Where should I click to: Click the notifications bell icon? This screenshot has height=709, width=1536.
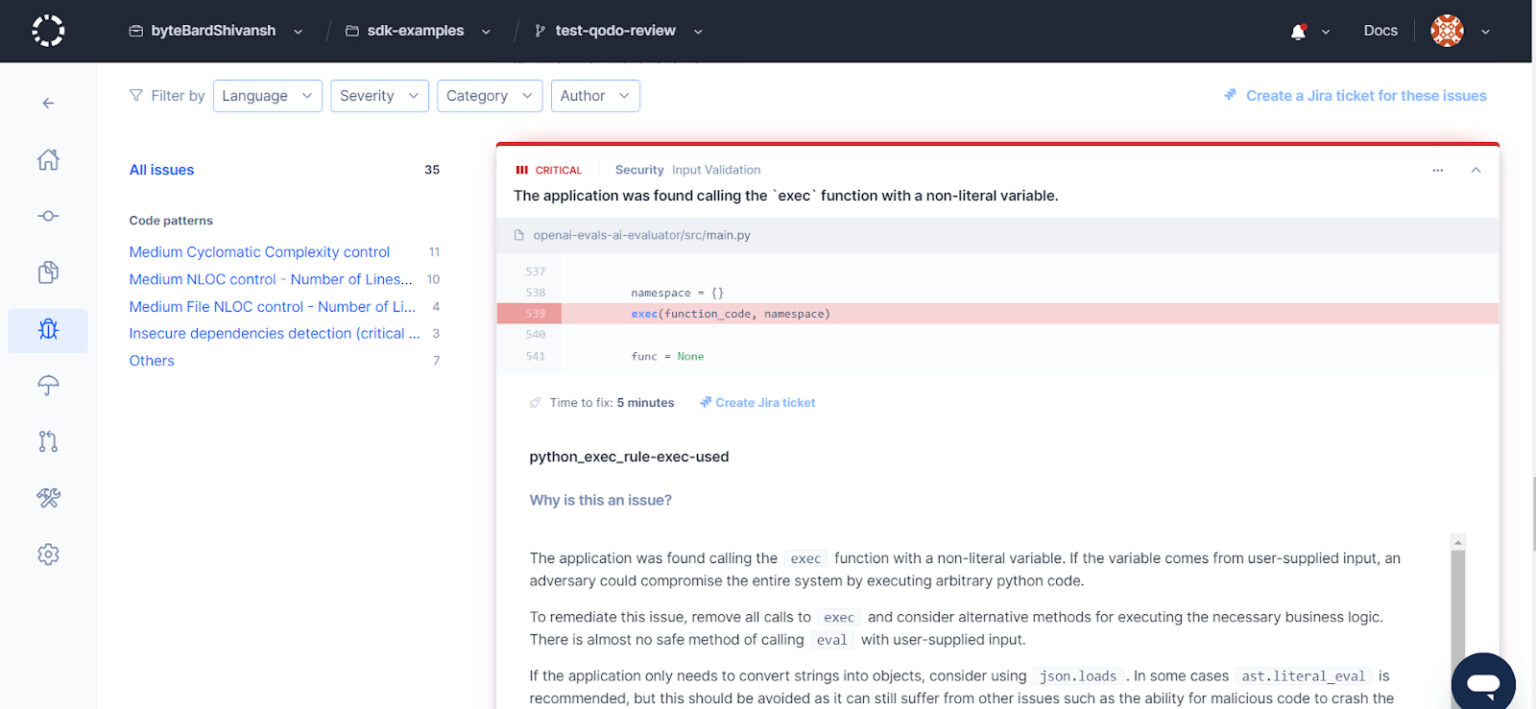tap(1296, 30)
